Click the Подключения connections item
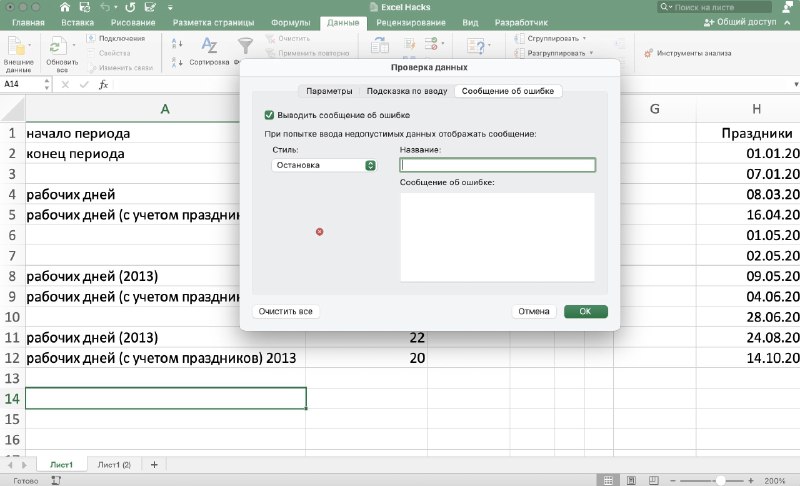 [x=116, y=38]
